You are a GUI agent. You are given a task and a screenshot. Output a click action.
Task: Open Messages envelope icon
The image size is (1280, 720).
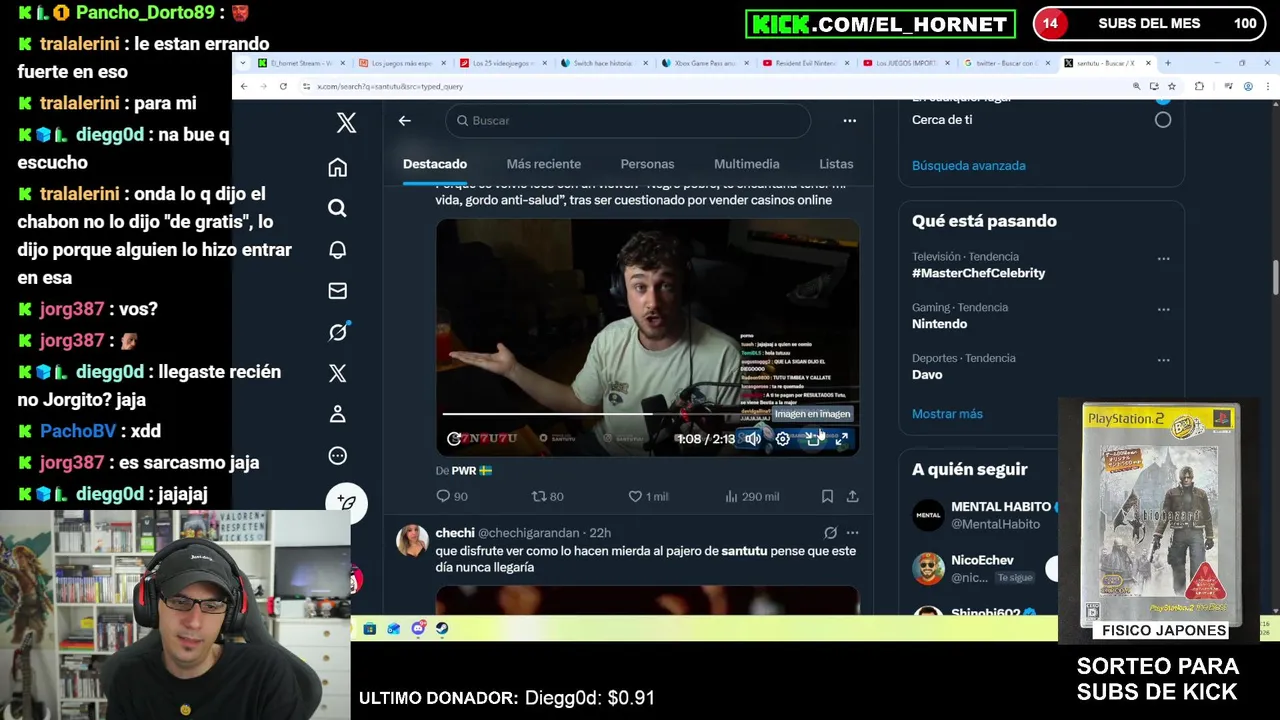tap(338, 291)
